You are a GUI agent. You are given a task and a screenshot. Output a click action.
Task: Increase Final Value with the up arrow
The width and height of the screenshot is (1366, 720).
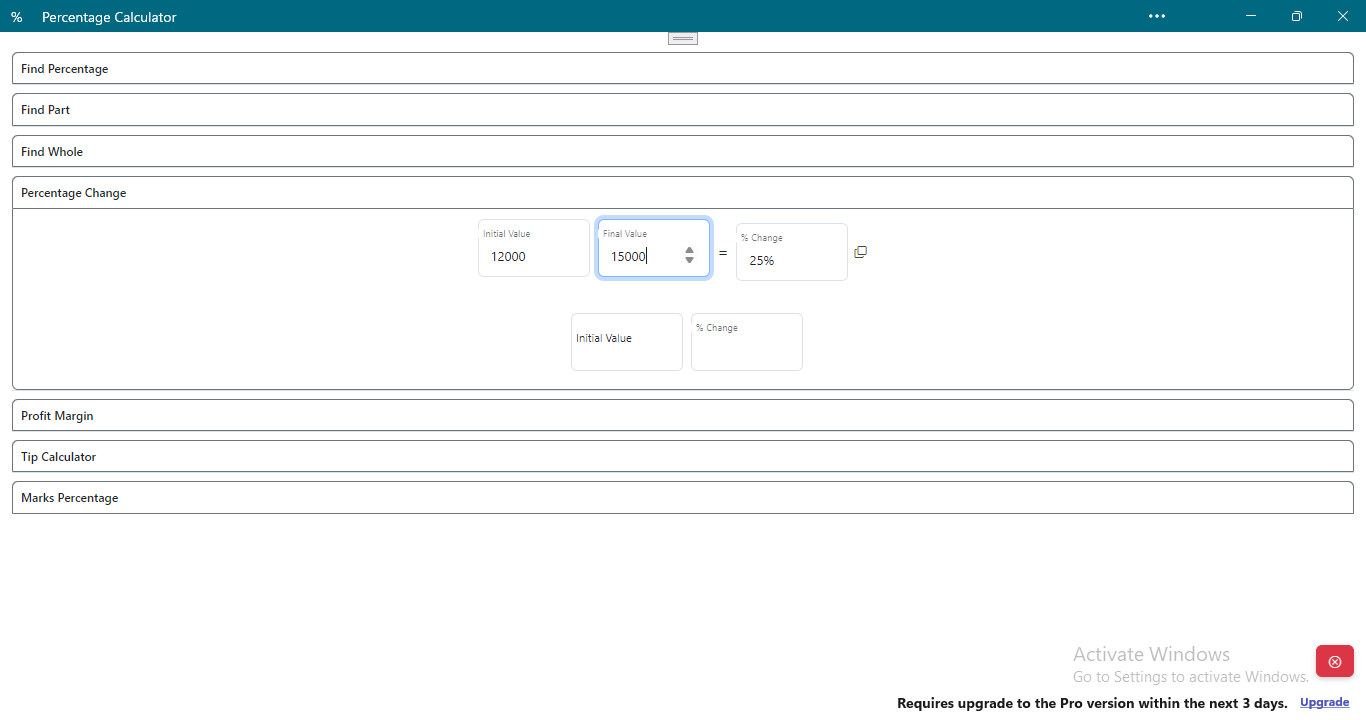[689, 250]
